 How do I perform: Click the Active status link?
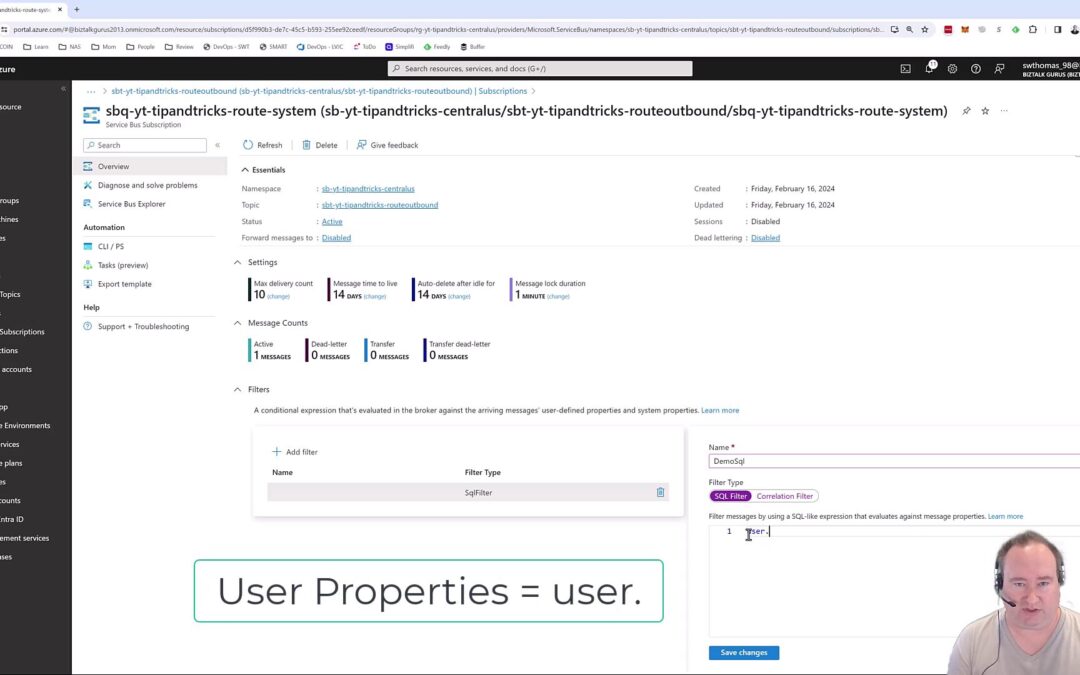[x=332, y=222]
